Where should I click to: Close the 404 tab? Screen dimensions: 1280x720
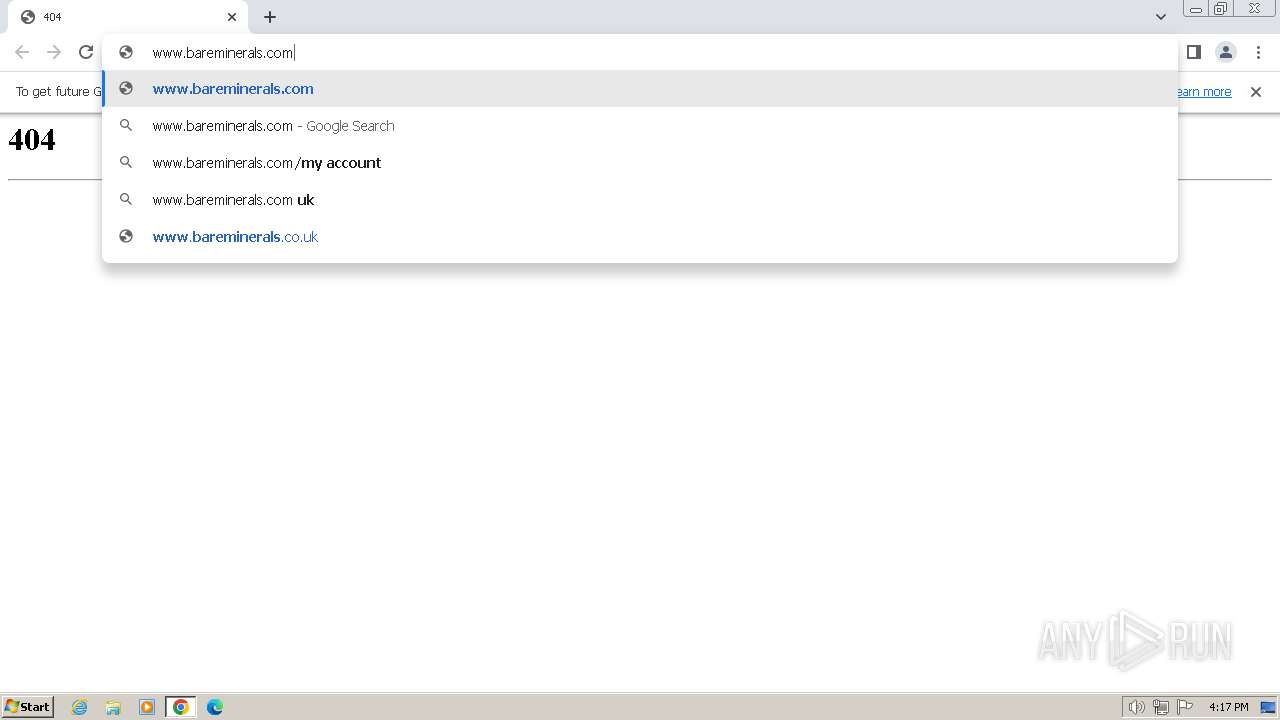(232, 17)
